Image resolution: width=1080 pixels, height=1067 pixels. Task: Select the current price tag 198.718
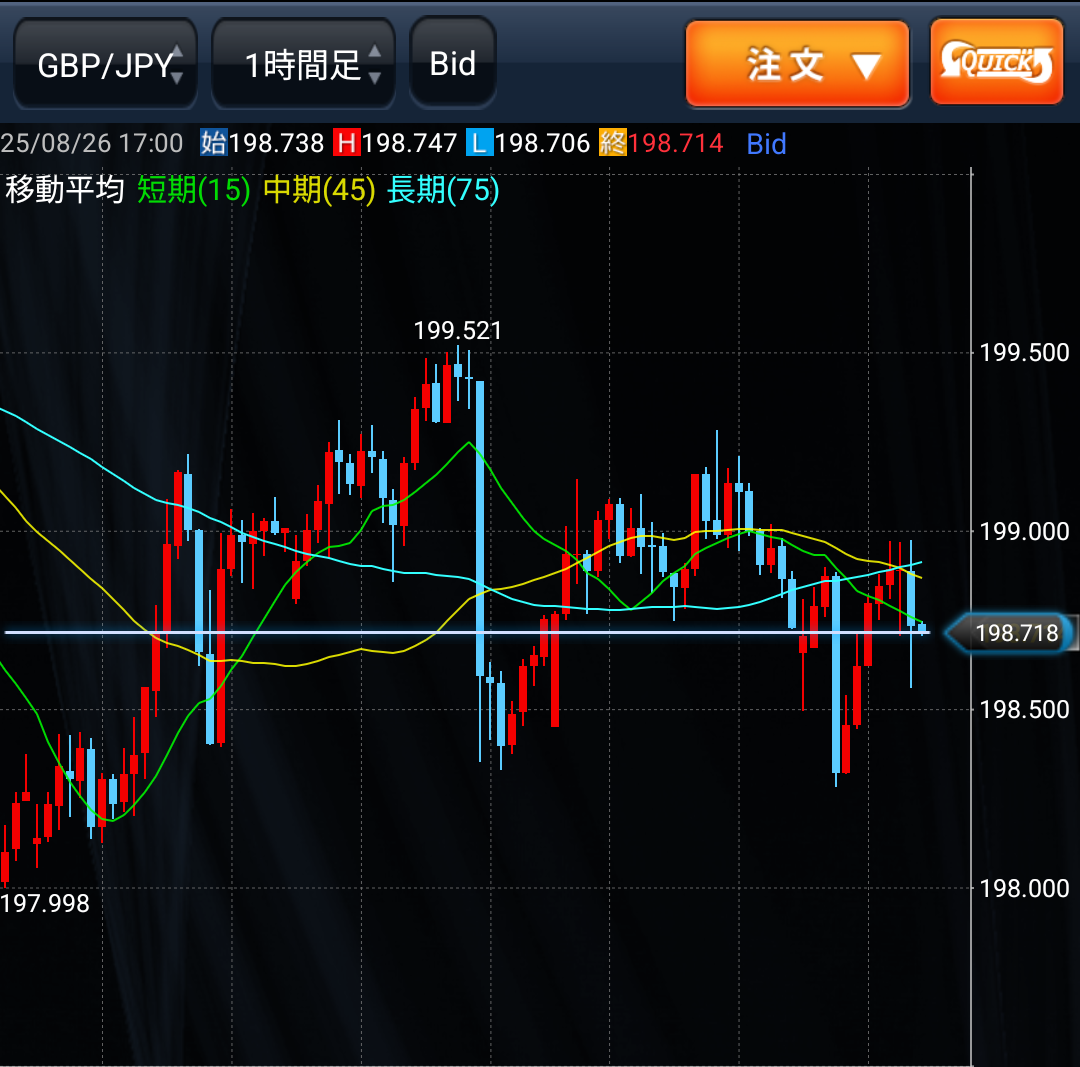point(1012,633)
